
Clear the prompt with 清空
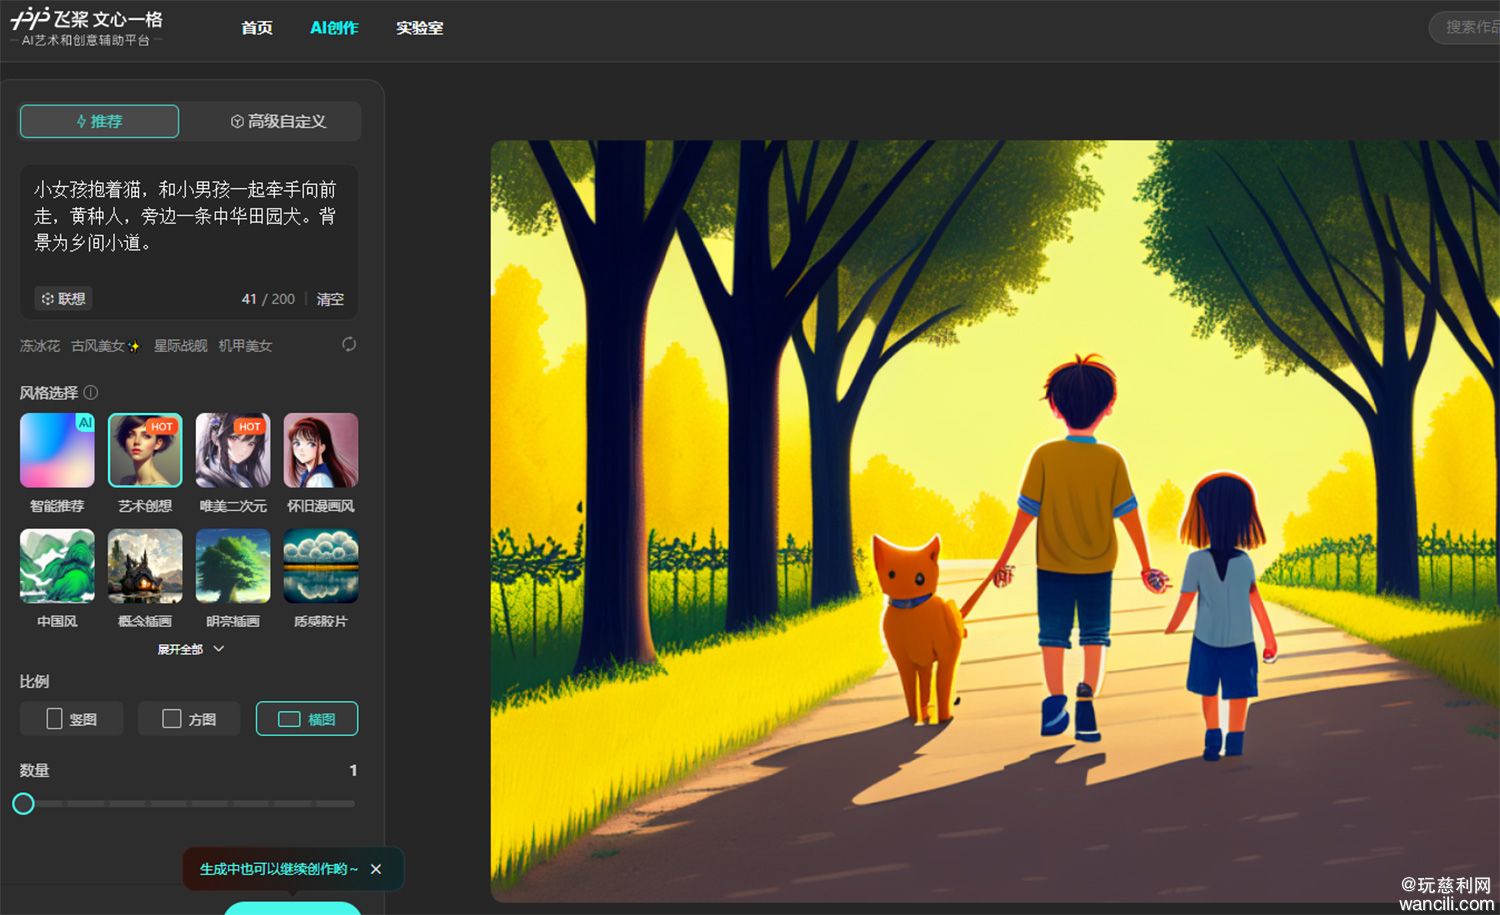pyautogui.click(x=330, y=299)
